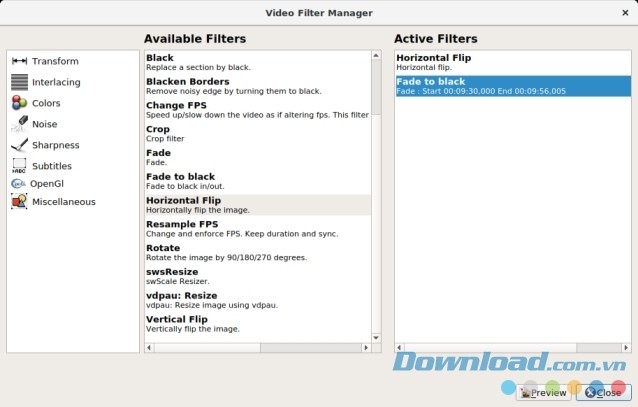Pick the Sharpness category icon
The width and height of the screenshot is (638, 407).
tap(19, 145)
